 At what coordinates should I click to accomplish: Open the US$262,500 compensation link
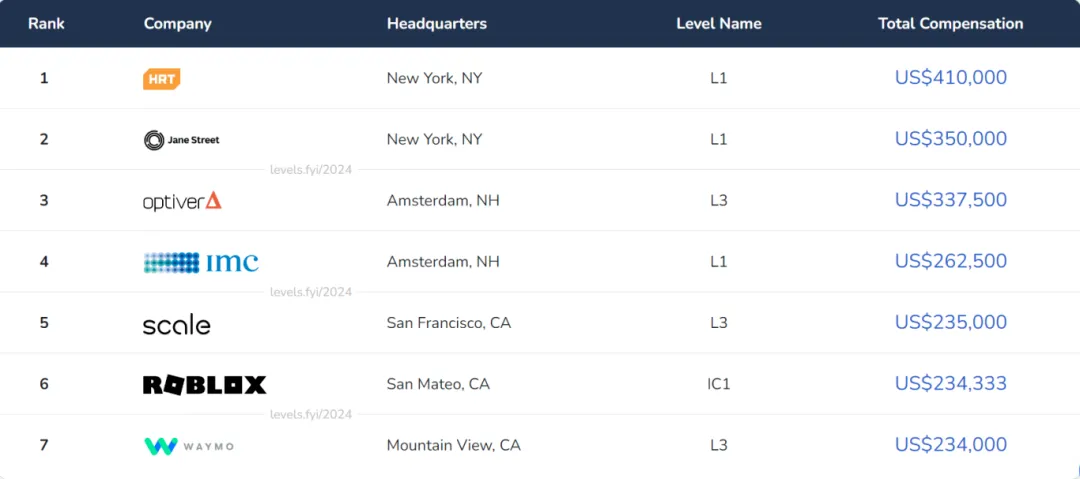[x=951, y=261]
